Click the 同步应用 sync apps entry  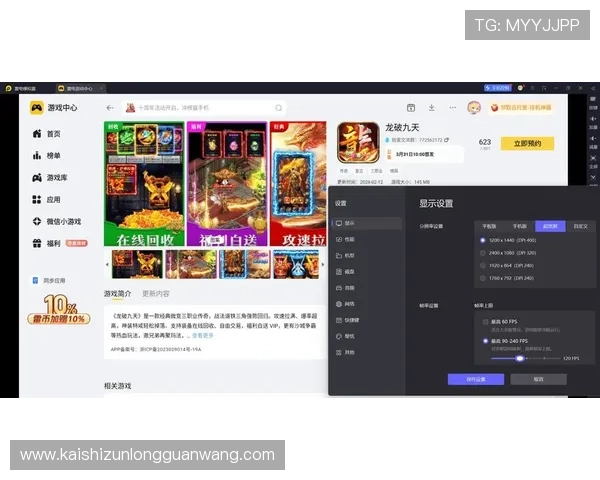pos(49,281)
